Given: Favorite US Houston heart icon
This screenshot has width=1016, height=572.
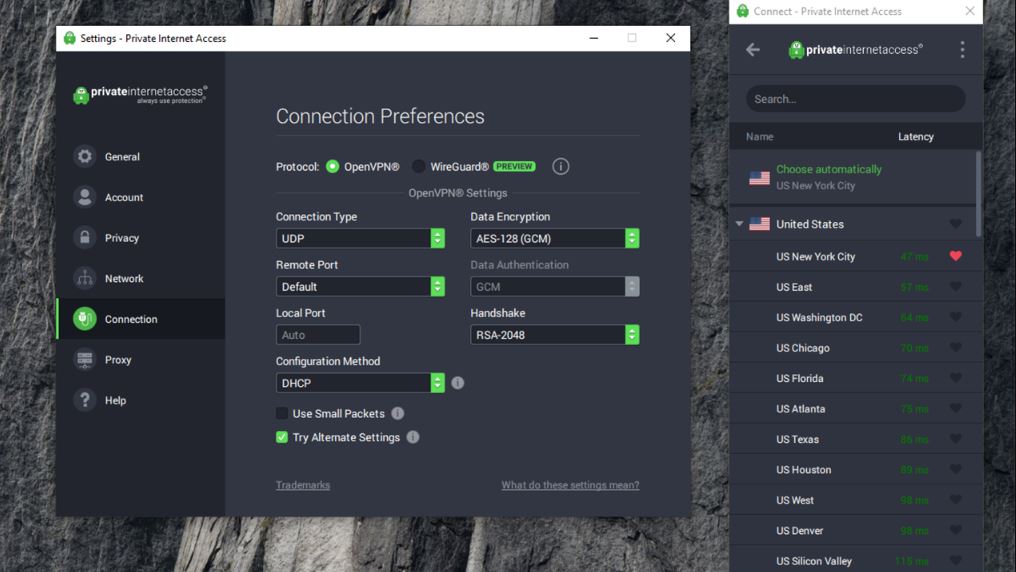Looking at the screenshot, I should pos(956,469).
